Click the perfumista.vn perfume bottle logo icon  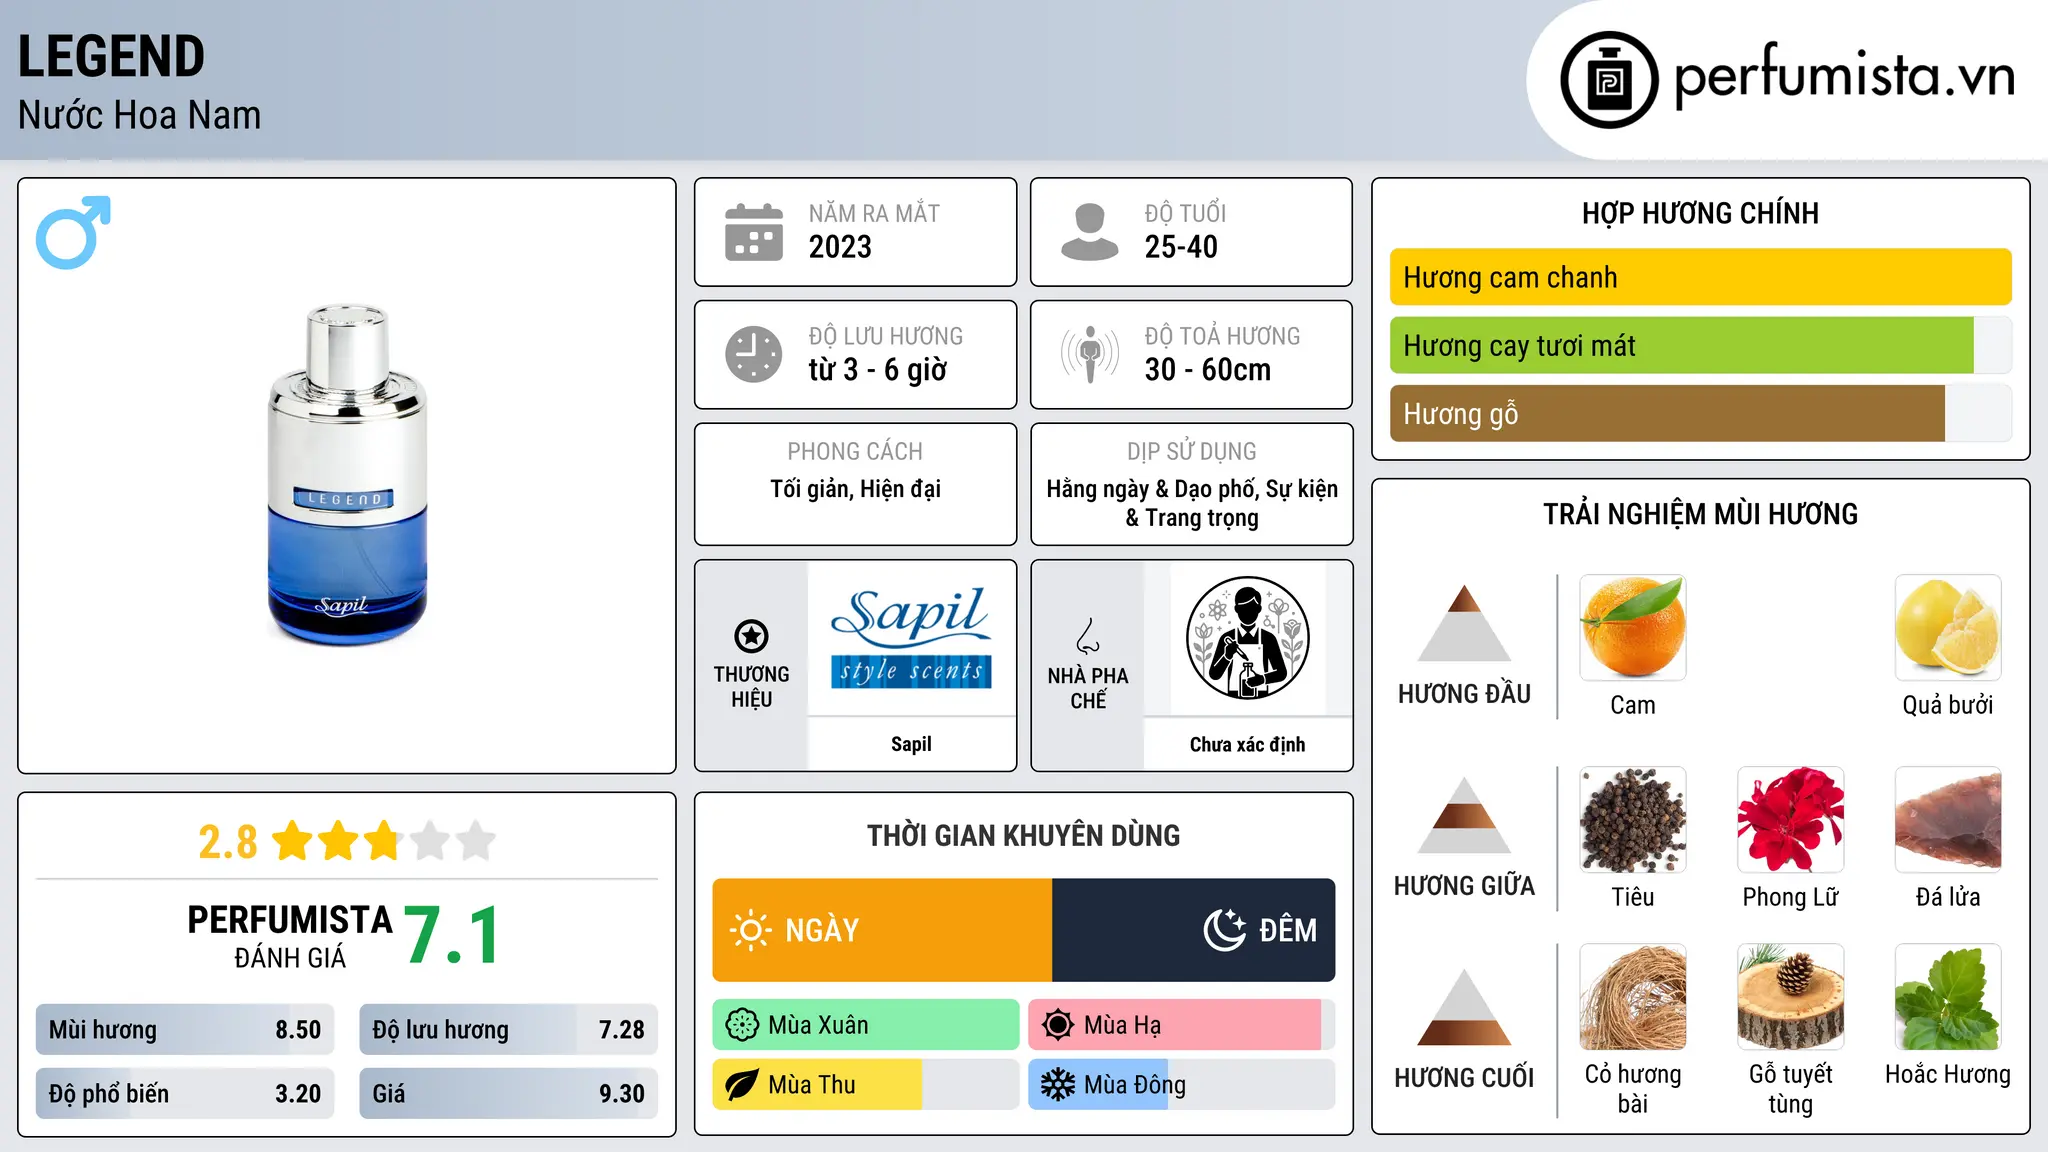[1609, 80]
